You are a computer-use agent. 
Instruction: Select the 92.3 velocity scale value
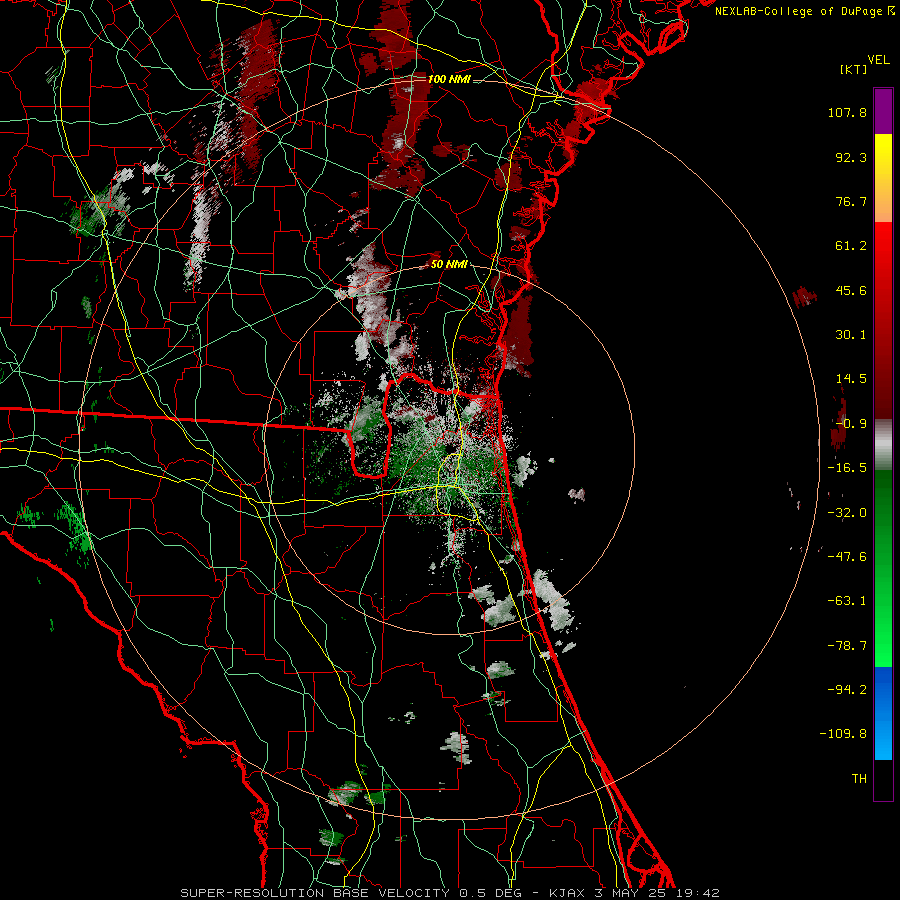pyautogui.click(x=851, y=157)
